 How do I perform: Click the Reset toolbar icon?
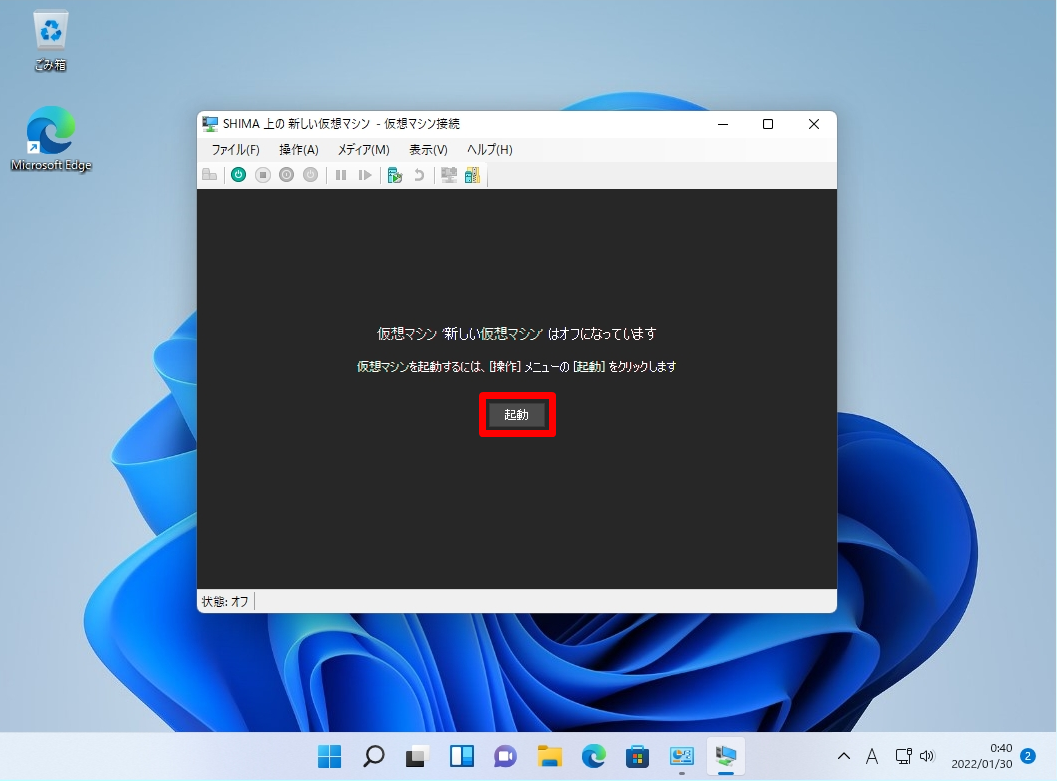365,175
